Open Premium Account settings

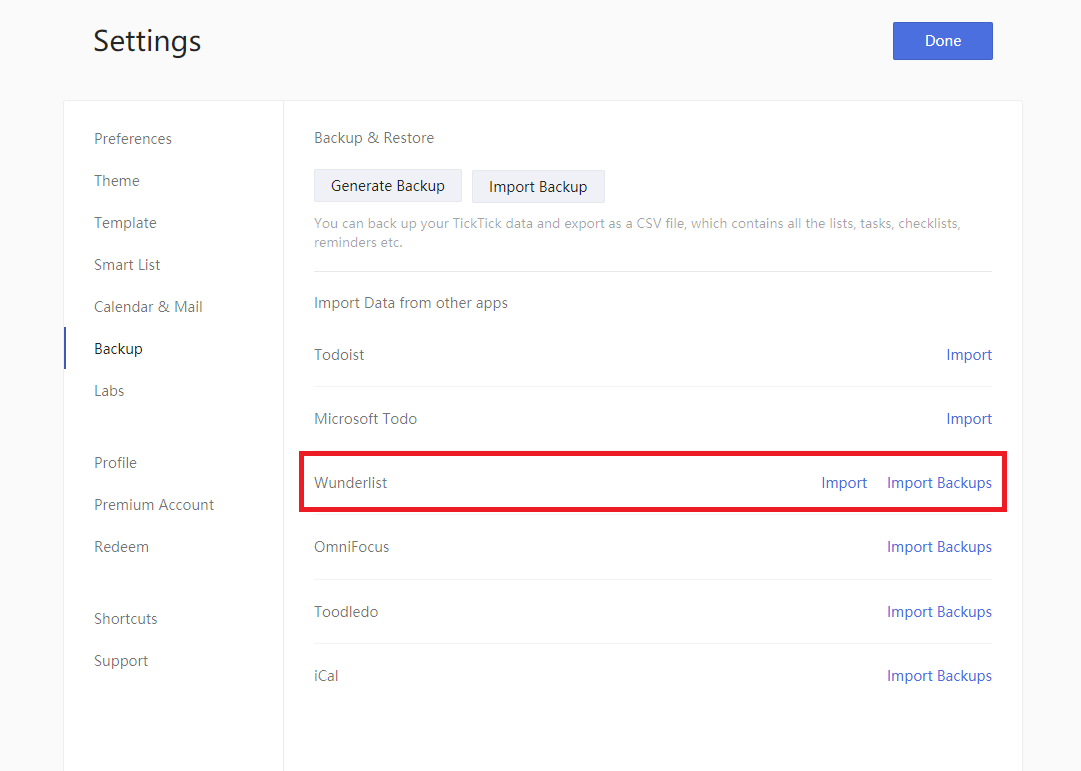154,505
